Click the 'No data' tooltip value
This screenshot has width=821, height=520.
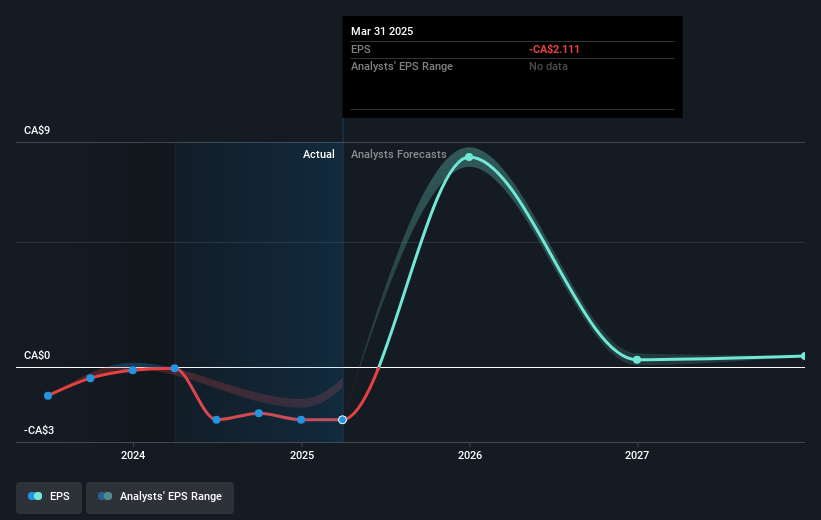pyautogui.click(x=548, y=67)
